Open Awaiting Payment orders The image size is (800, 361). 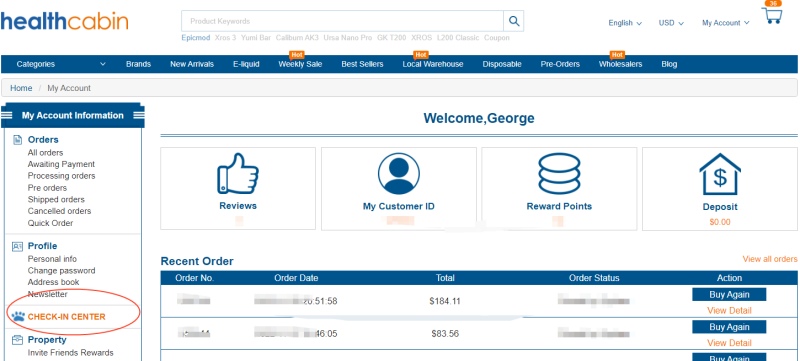pos(61,164)
